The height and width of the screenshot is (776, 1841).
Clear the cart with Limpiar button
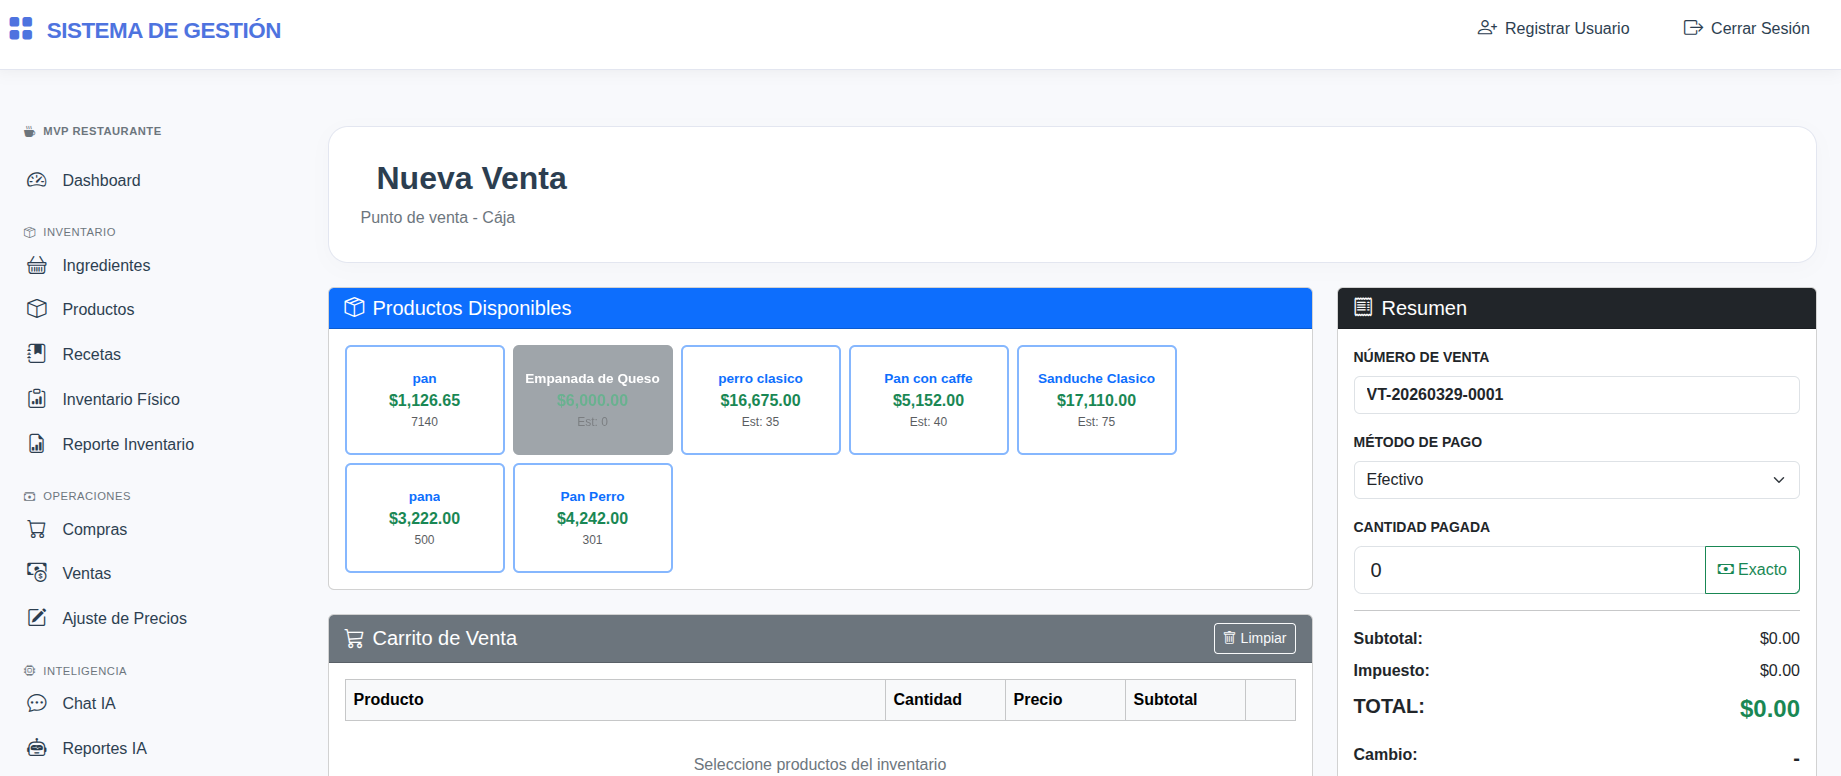[x=1254, y=638]
